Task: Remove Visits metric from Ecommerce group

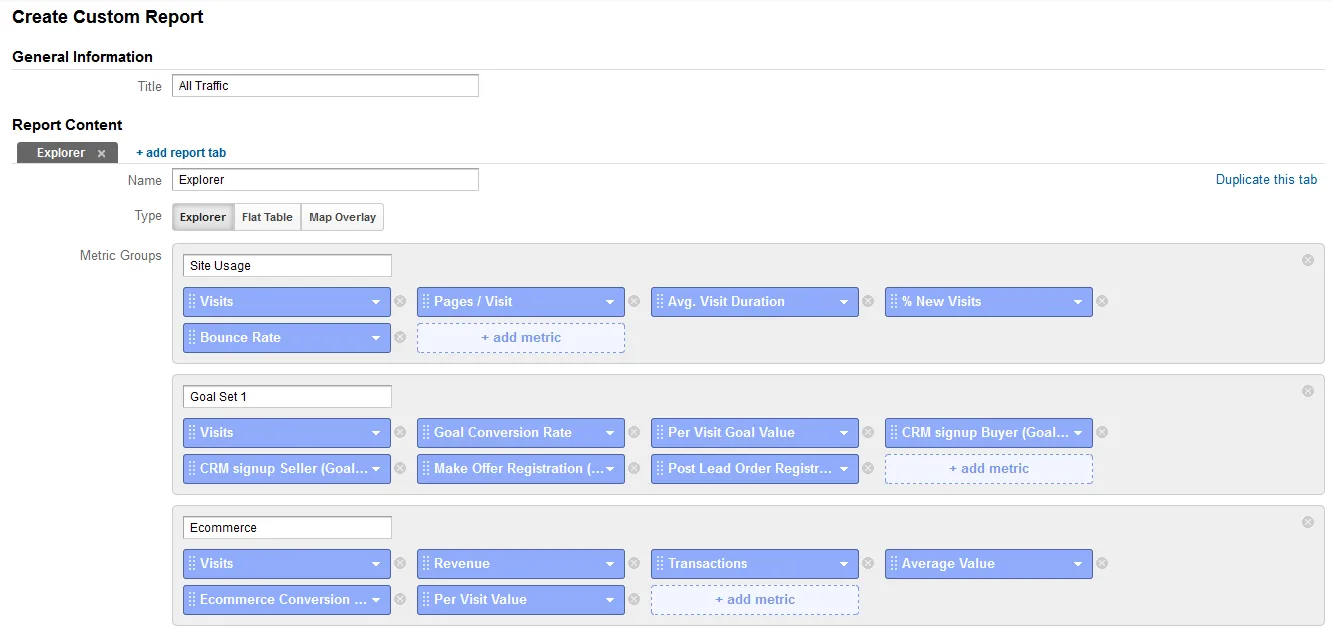Action: [x=400, y=563]
